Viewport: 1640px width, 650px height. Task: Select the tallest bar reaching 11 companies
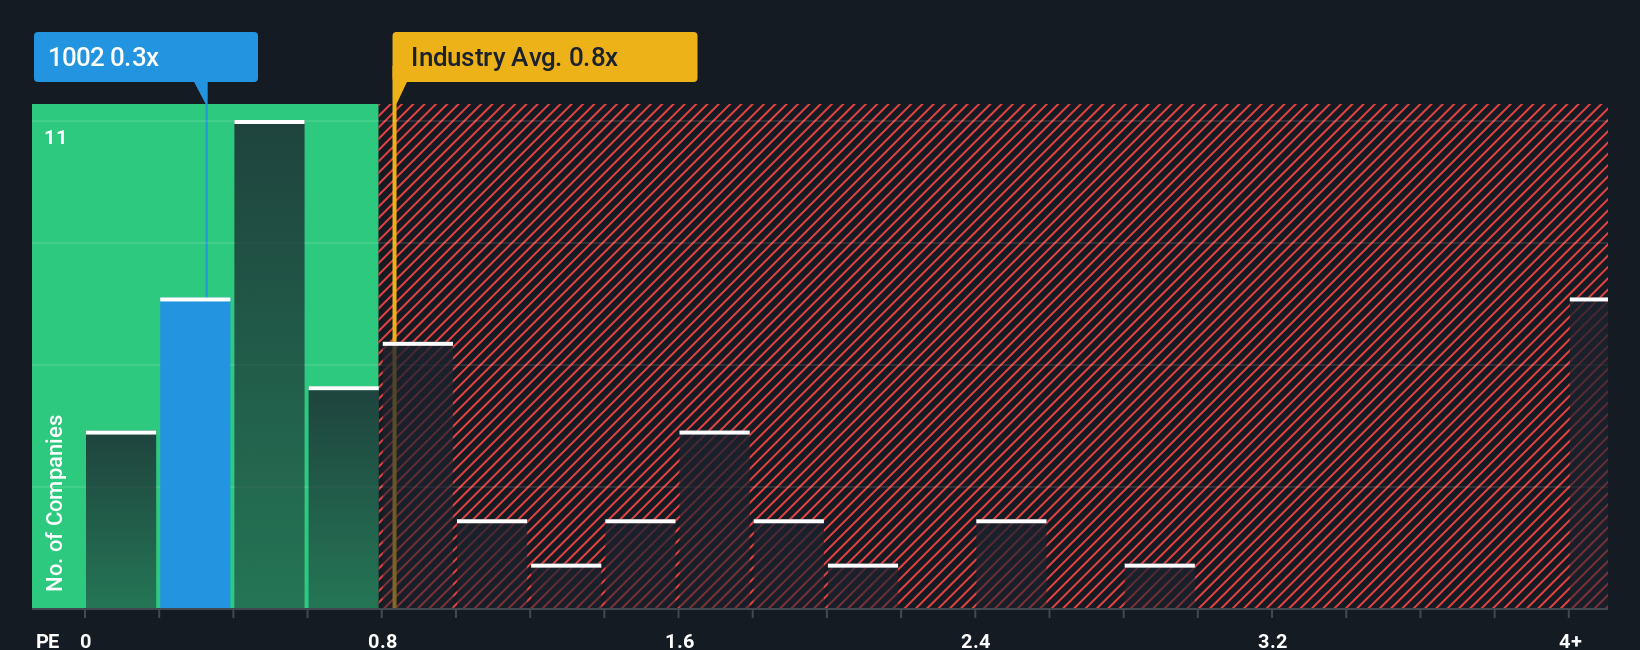click(269, 364)
